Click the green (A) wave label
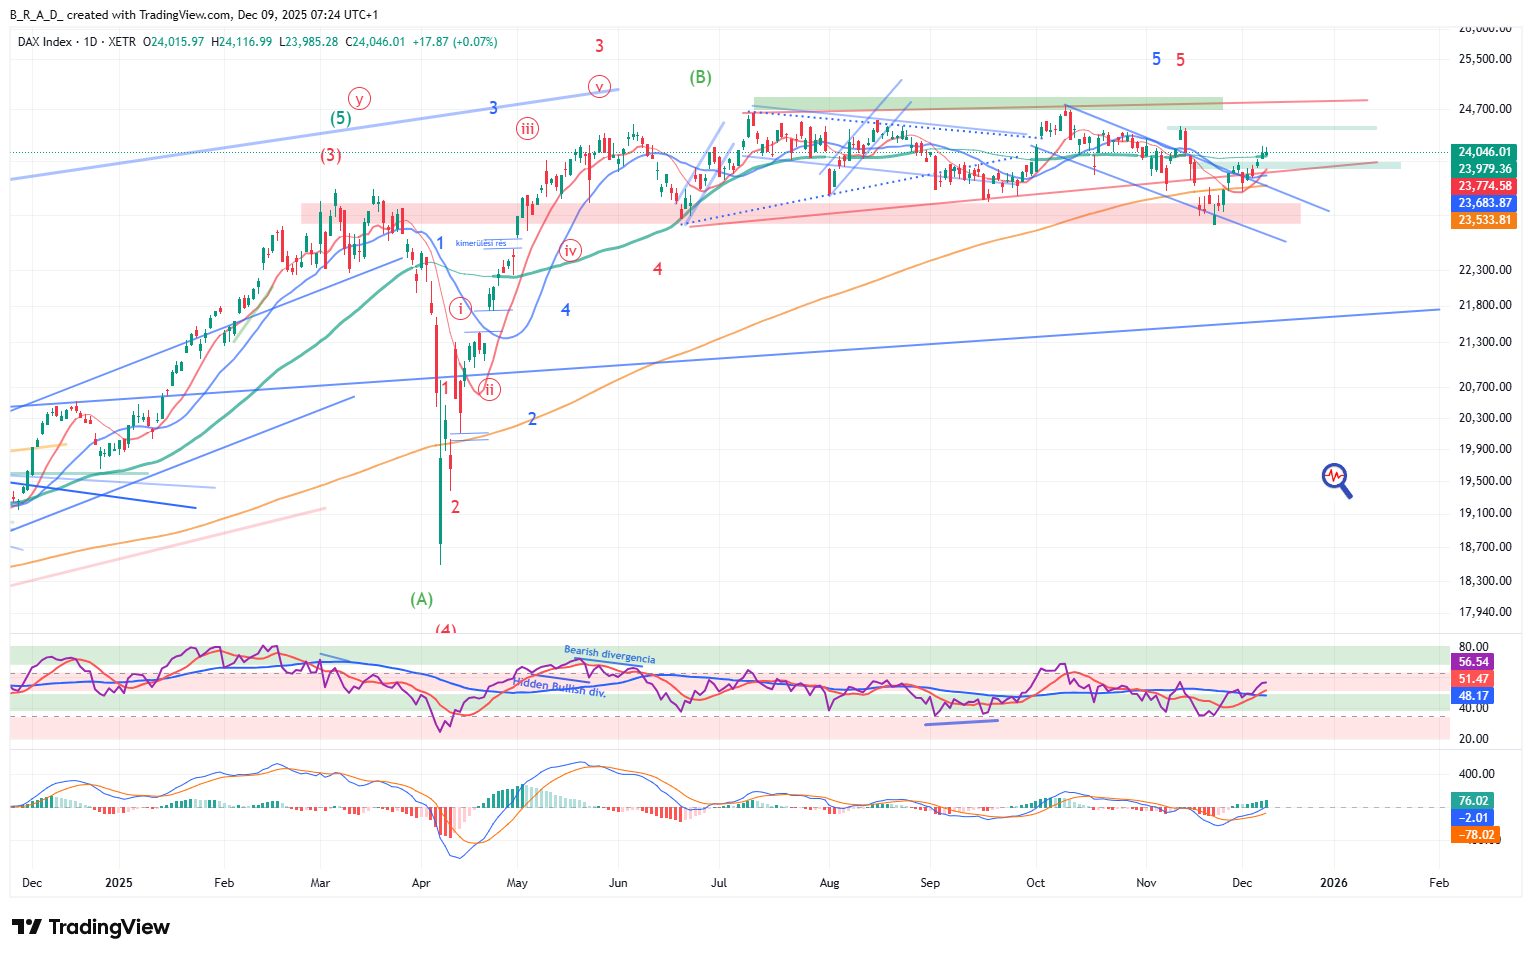 tap(421, 599)
